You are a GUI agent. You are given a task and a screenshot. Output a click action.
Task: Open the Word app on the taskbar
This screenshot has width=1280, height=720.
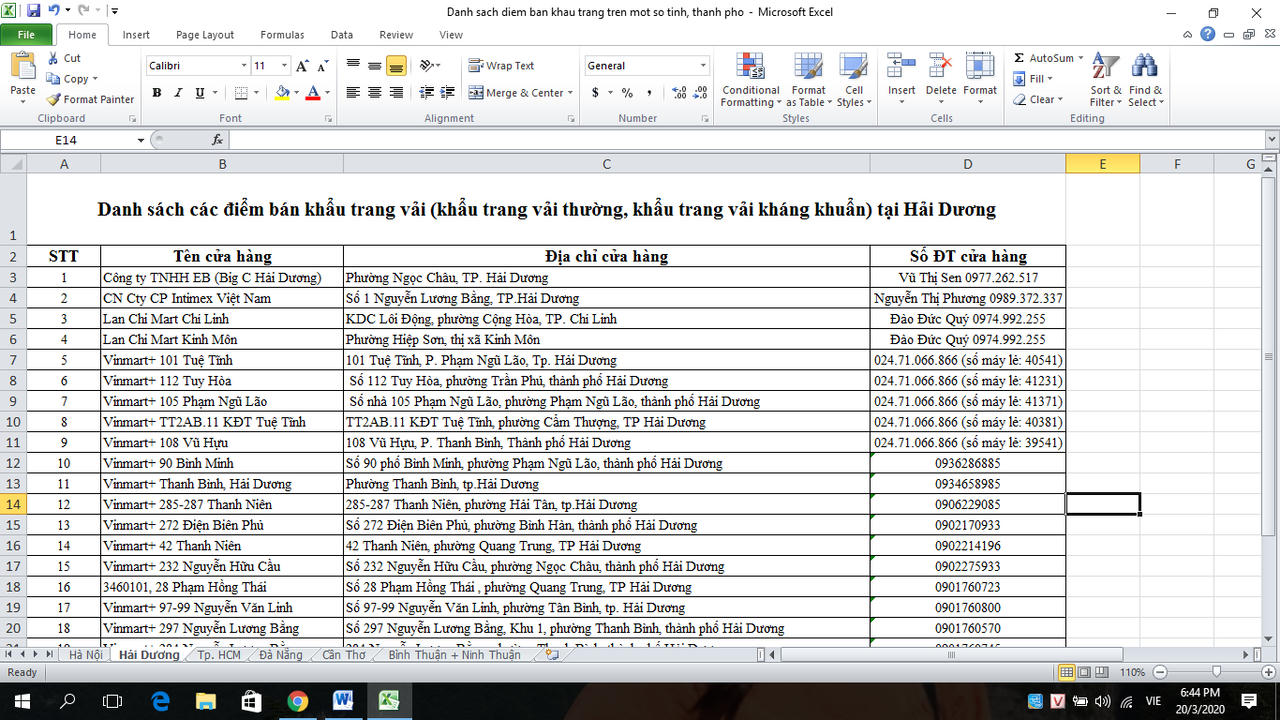coord(343,700)
